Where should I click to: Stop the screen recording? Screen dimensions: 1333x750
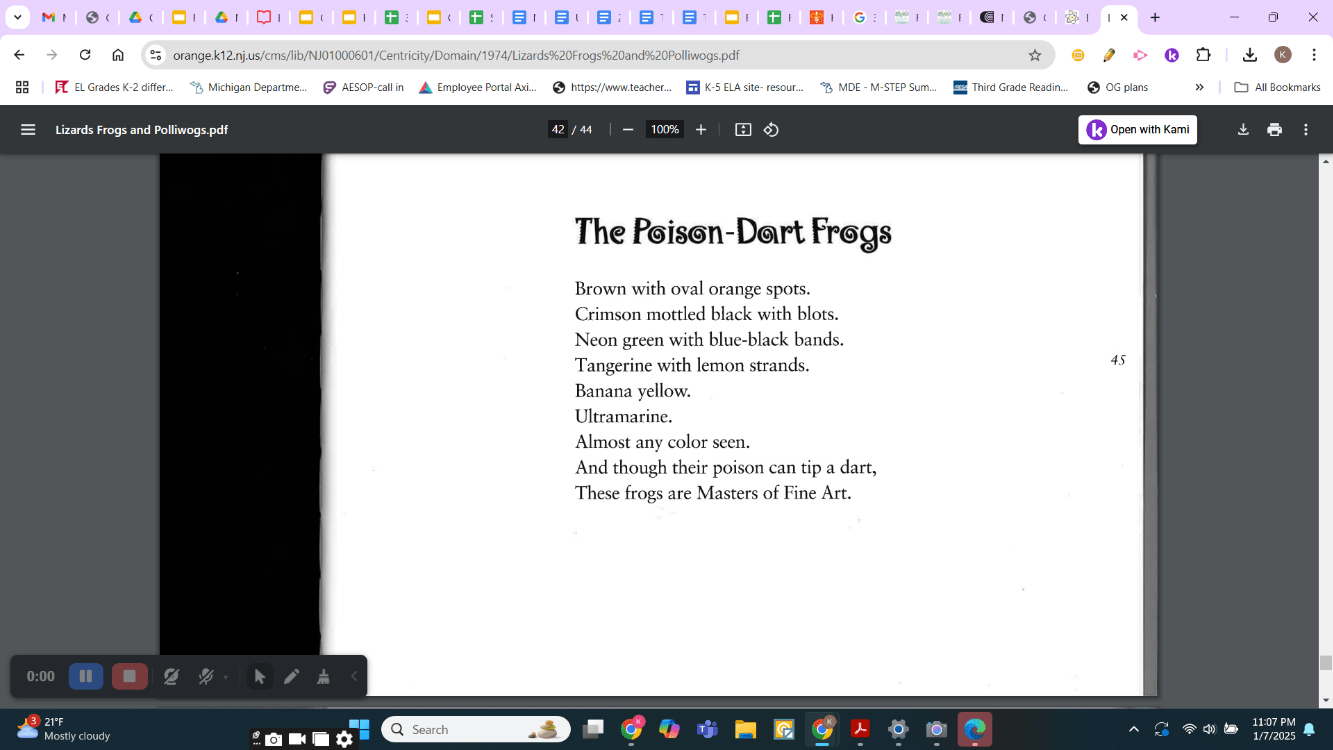129,676
